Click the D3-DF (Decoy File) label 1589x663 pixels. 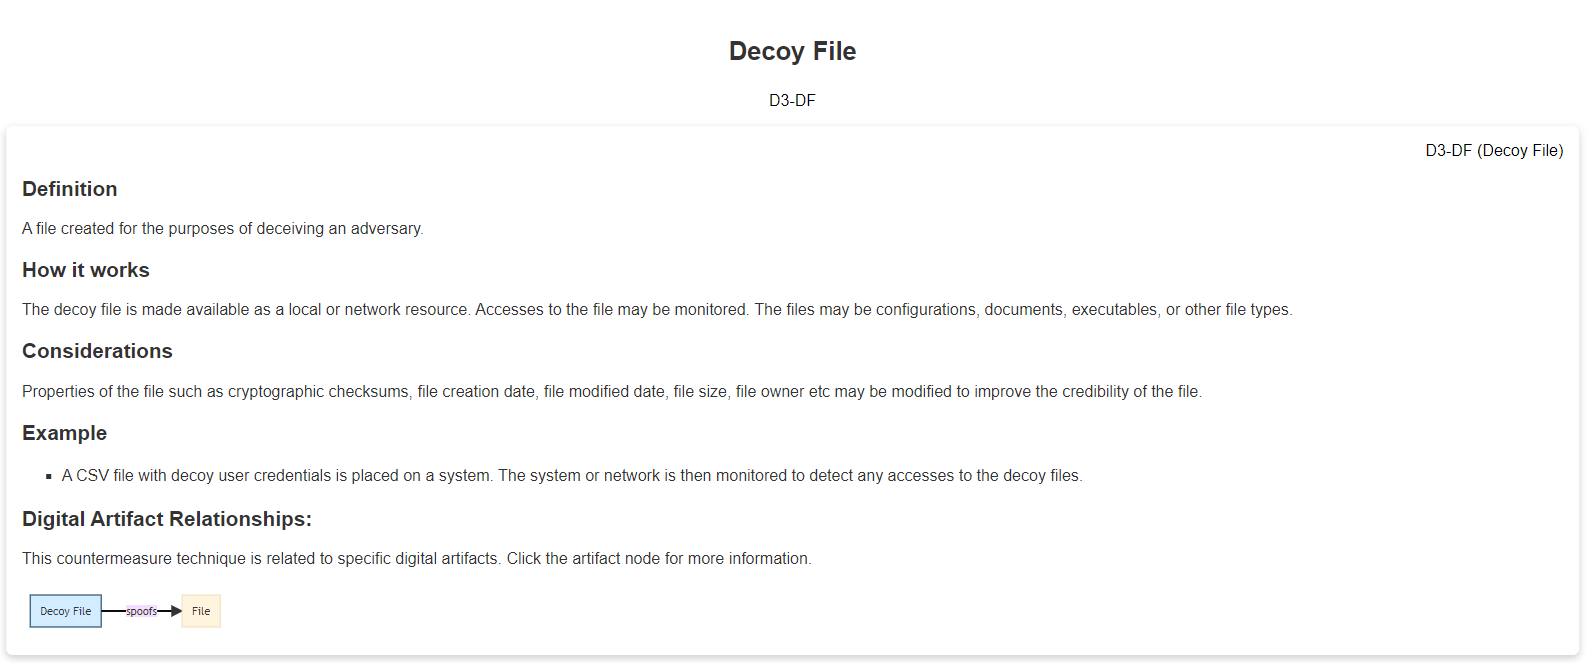coord(1494,150)
